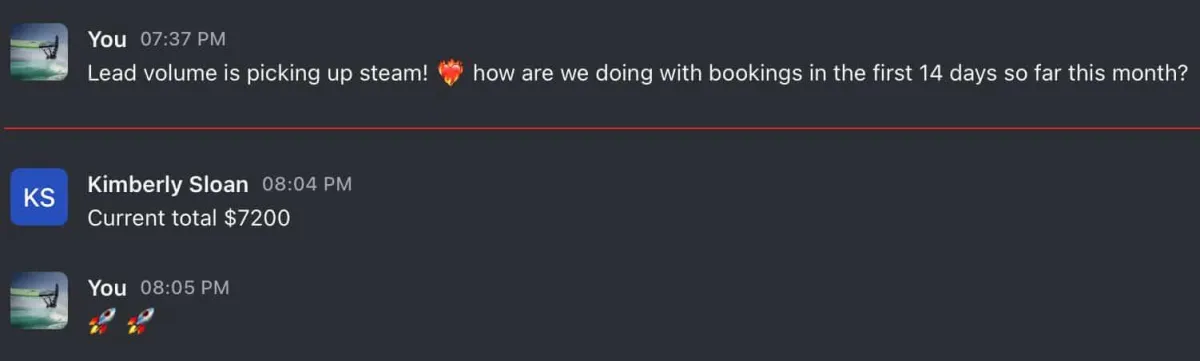Open your profile picture beside the 08:05 PM message

pyautogui.click(x=39, y=299)
